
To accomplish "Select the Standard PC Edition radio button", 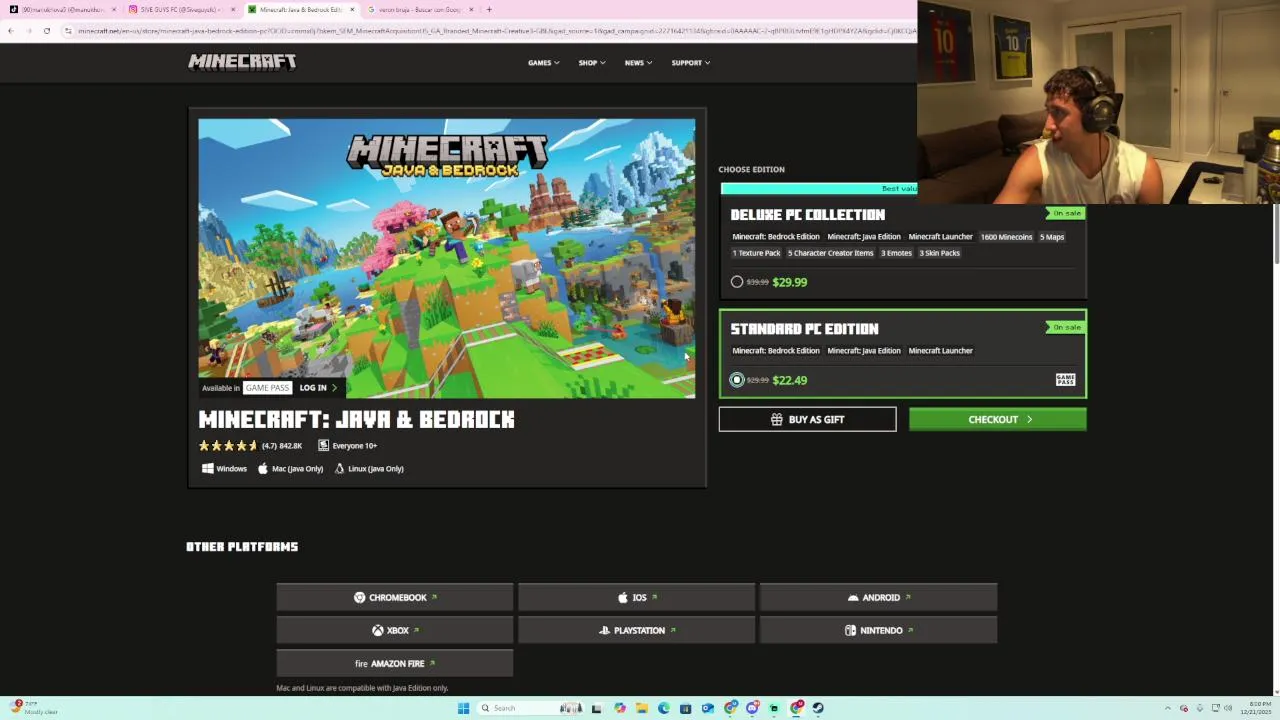I will coord(737,380).
